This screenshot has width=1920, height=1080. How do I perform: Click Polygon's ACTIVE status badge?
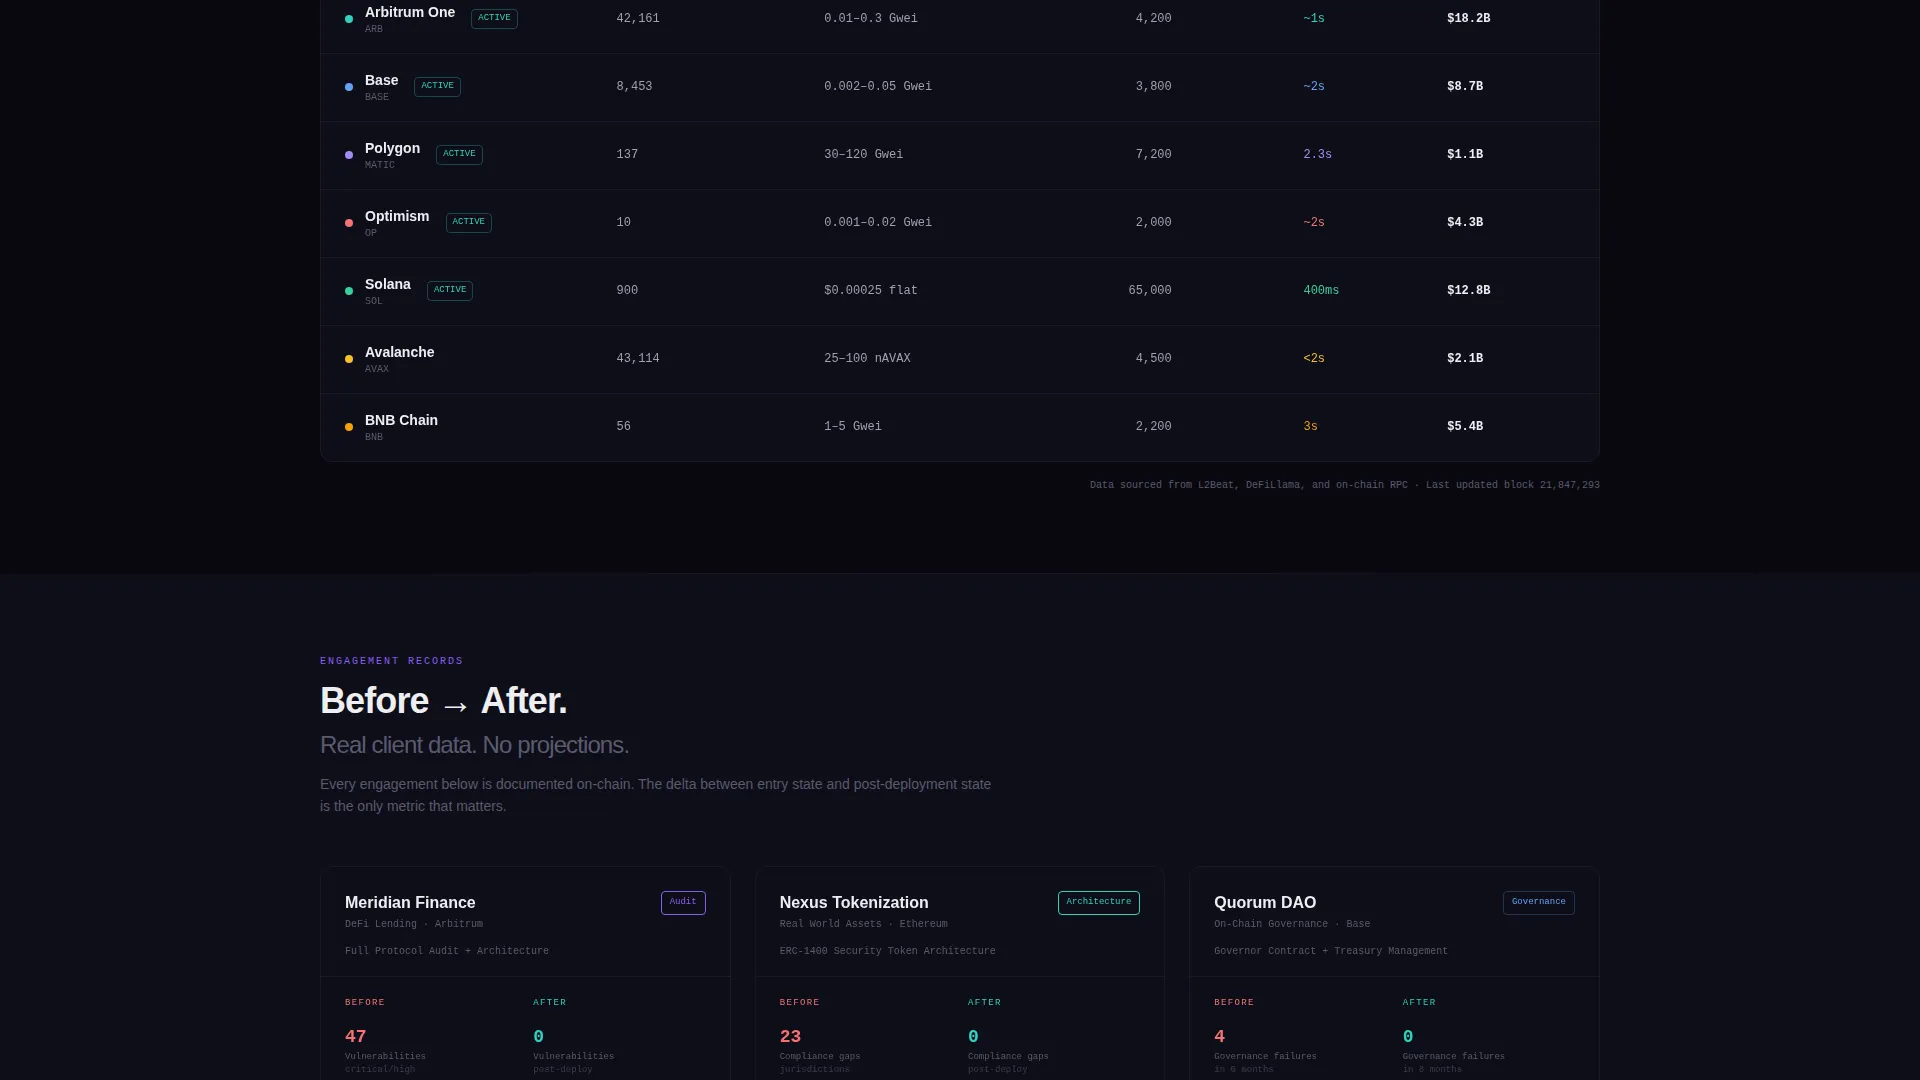click(459, 154)
